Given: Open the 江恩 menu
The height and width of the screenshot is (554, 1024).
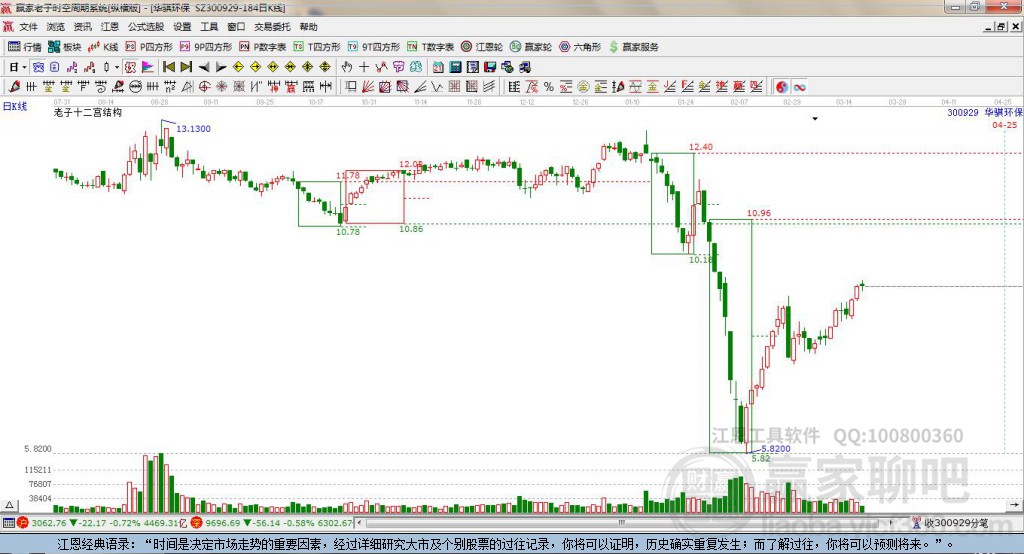Looking at the screenshot, I should pyautogui.click(x=110, y=27).
